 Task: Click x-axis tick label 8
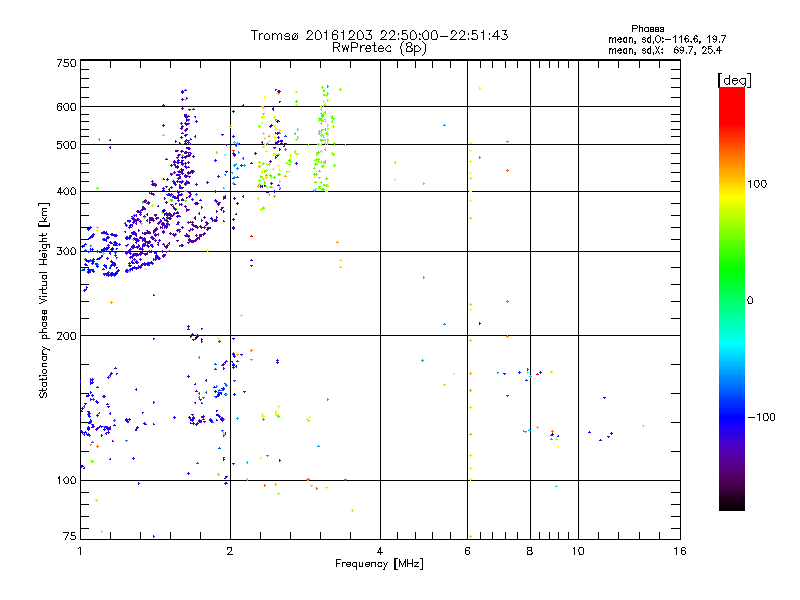pyautogui.click(x=530, y=551)
